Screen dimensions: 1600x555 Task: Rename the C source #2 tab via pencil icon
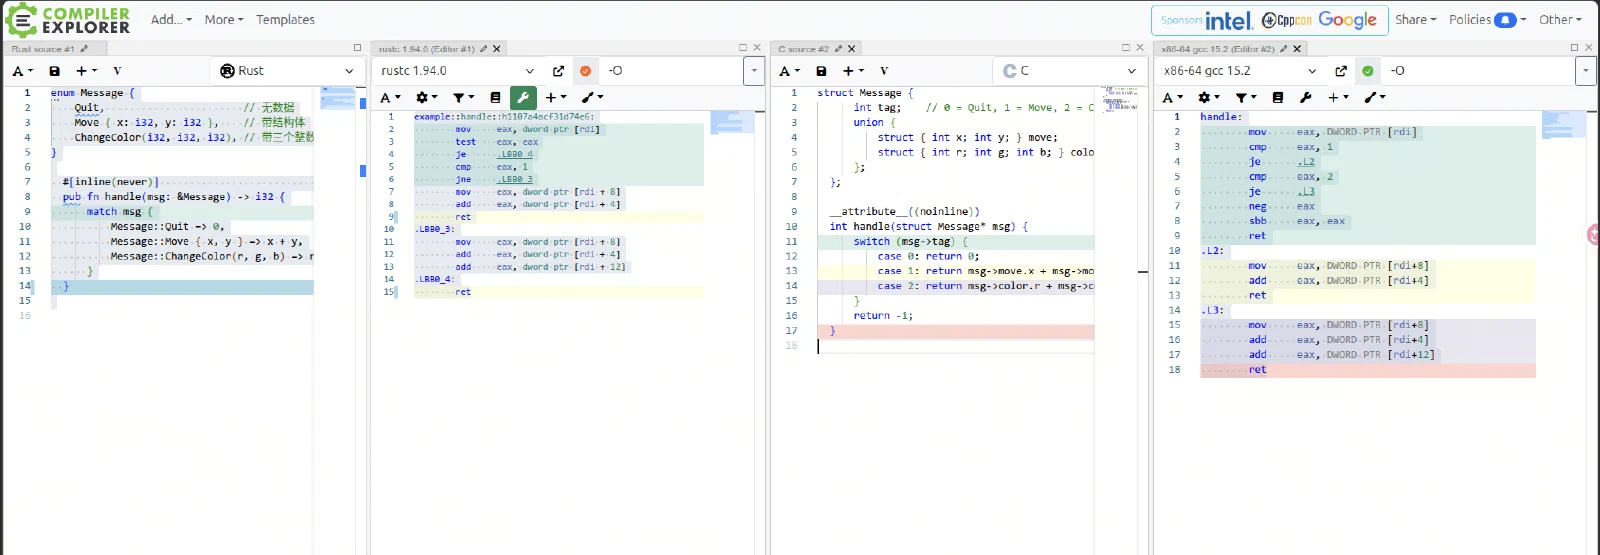pyautogui.click(x=838, y=48)
